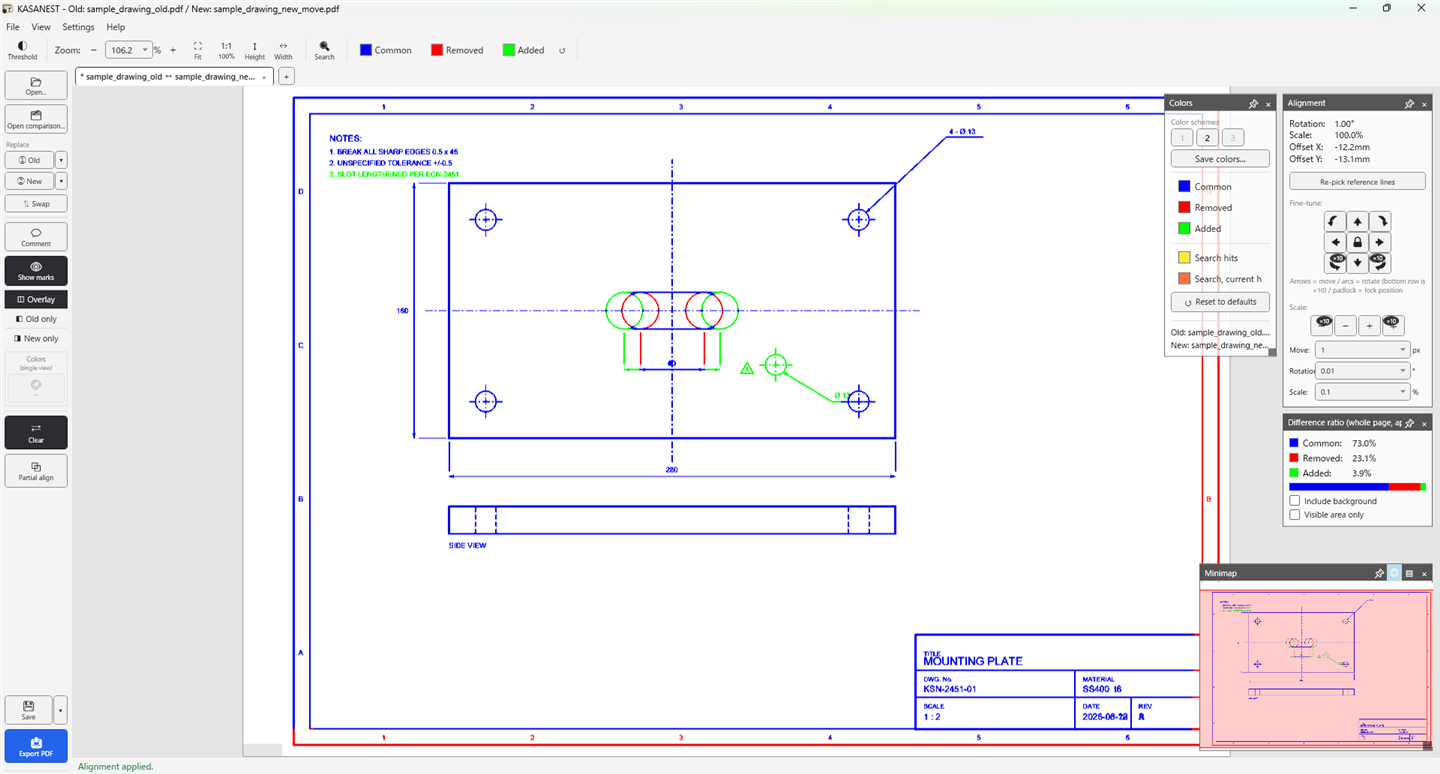Decrease scale with the minus button in Alignment
Screen dimensions: 1440x774
point(1347,325)
